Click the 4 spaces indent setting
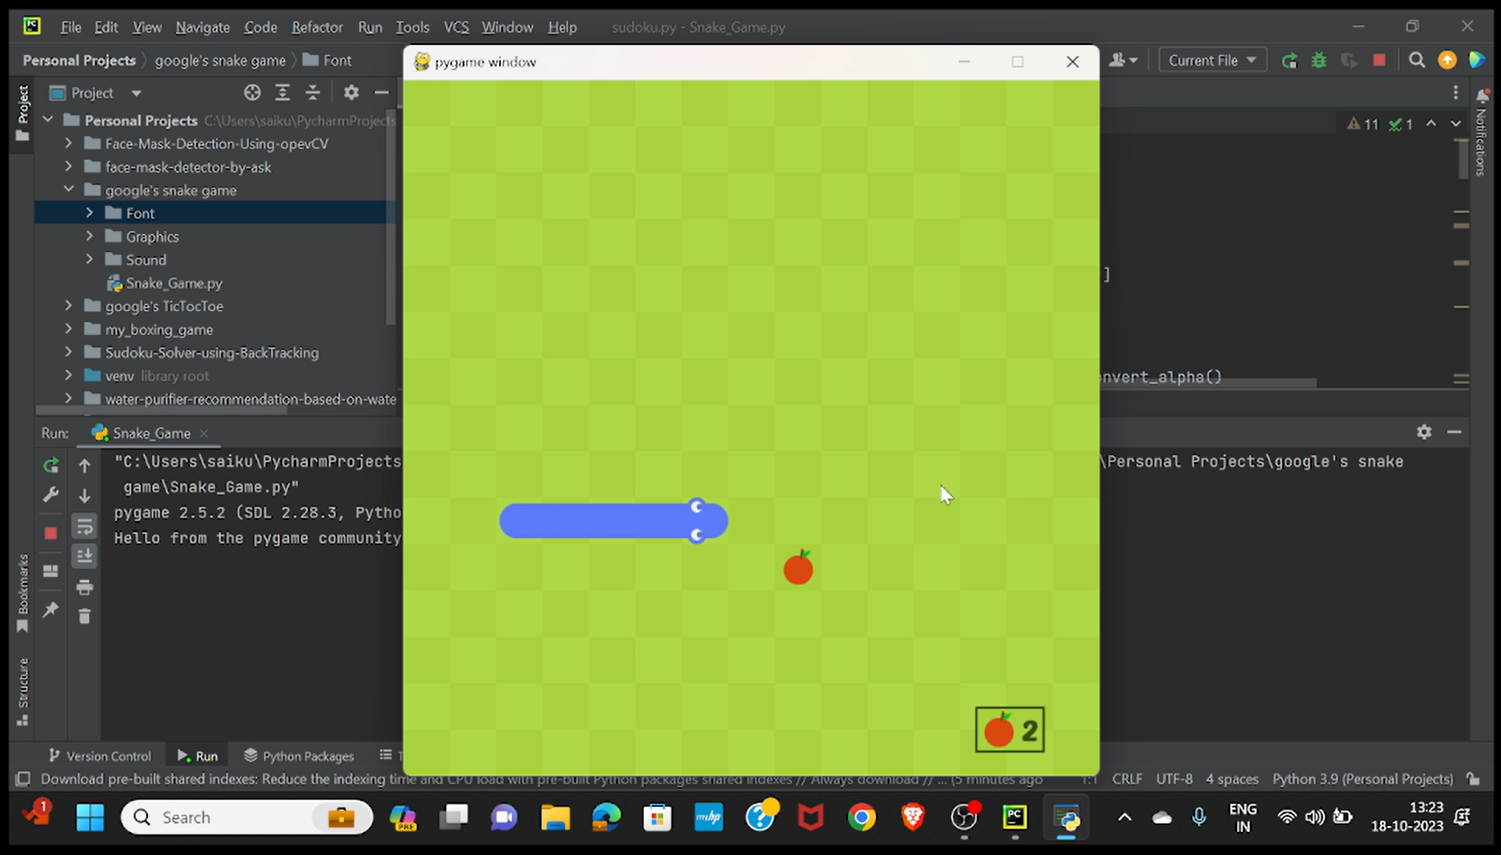Viewport: 1501px width, 855px height. pyautogui.click(x=1232, y=779)
